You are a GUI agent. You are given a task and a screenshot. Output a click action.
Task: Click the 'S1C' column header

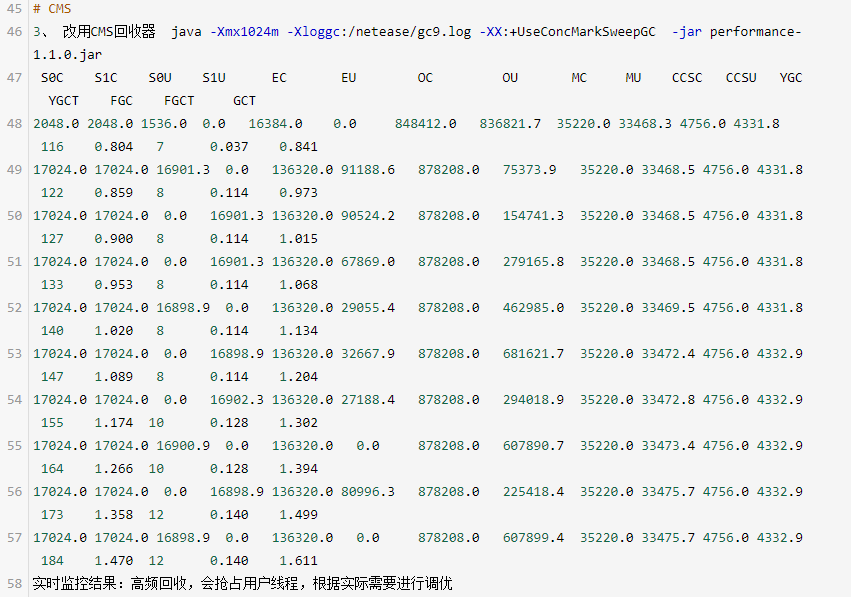pos(106,78)
